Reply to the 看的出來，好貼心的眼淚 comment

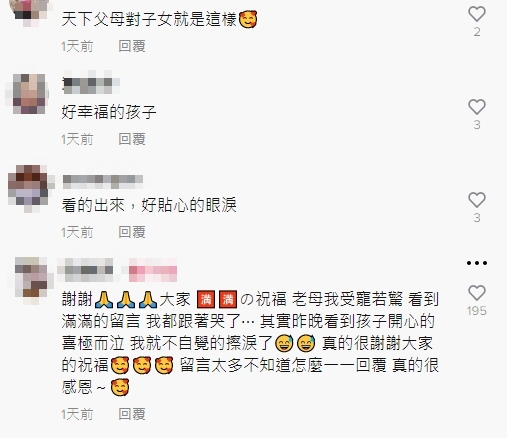pos(132,232)
